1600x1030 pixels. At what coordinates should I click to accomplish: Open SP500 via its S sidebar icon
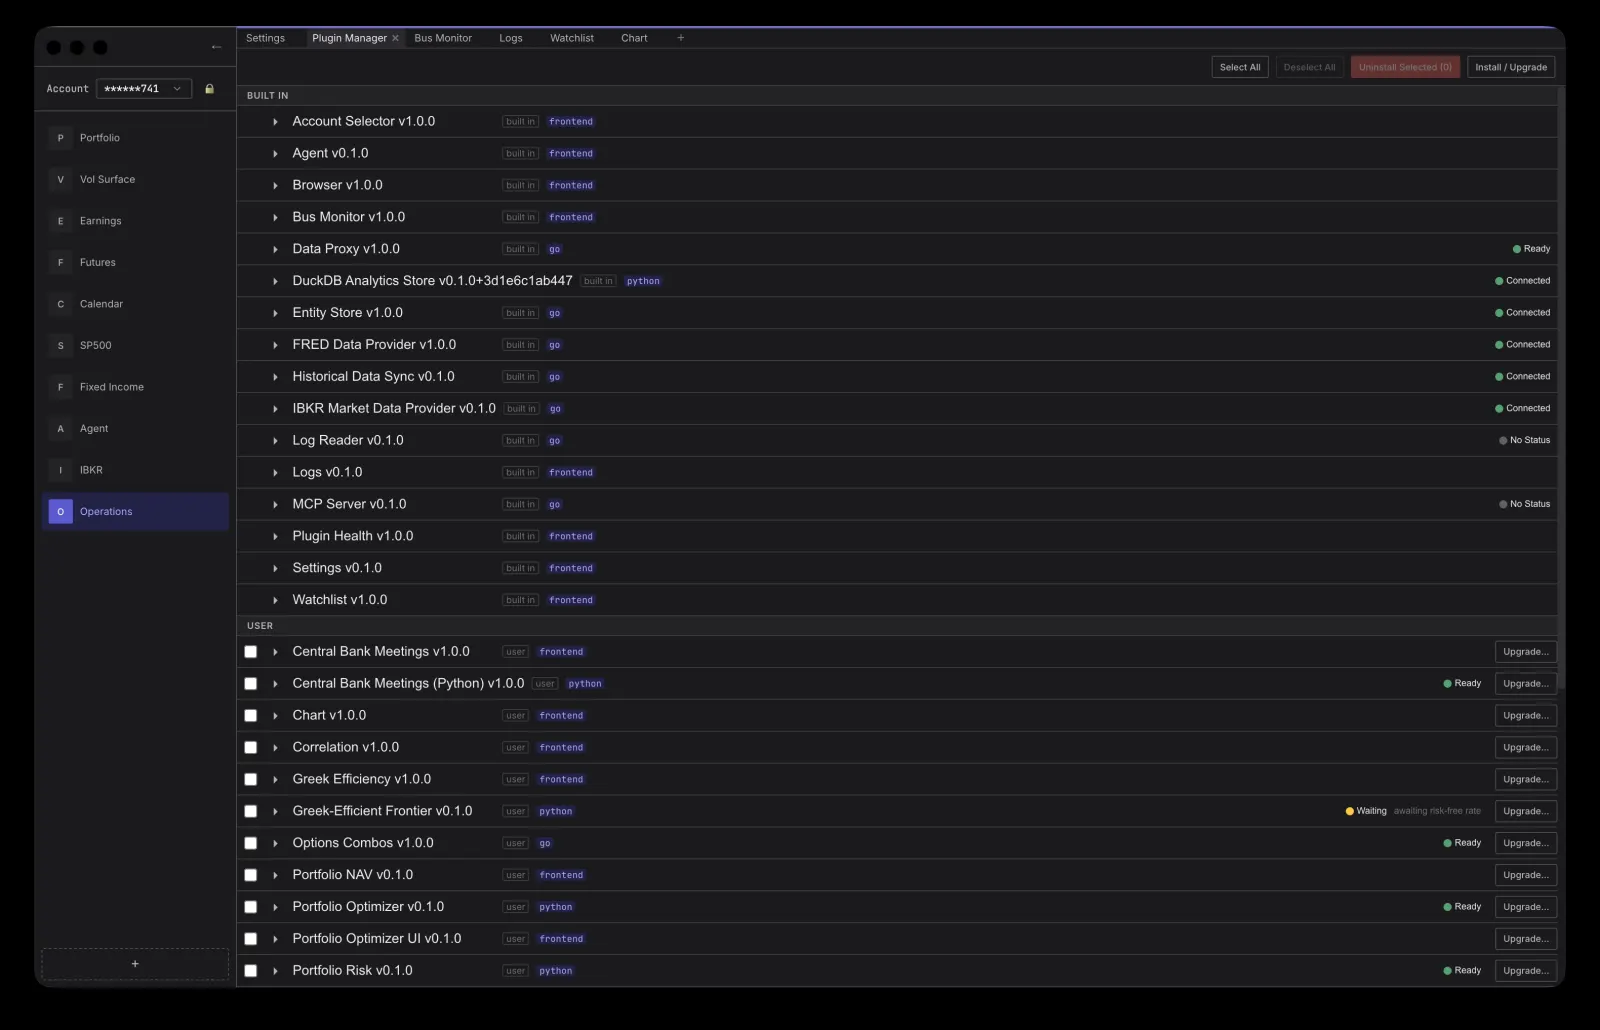(x=60, y=346)
